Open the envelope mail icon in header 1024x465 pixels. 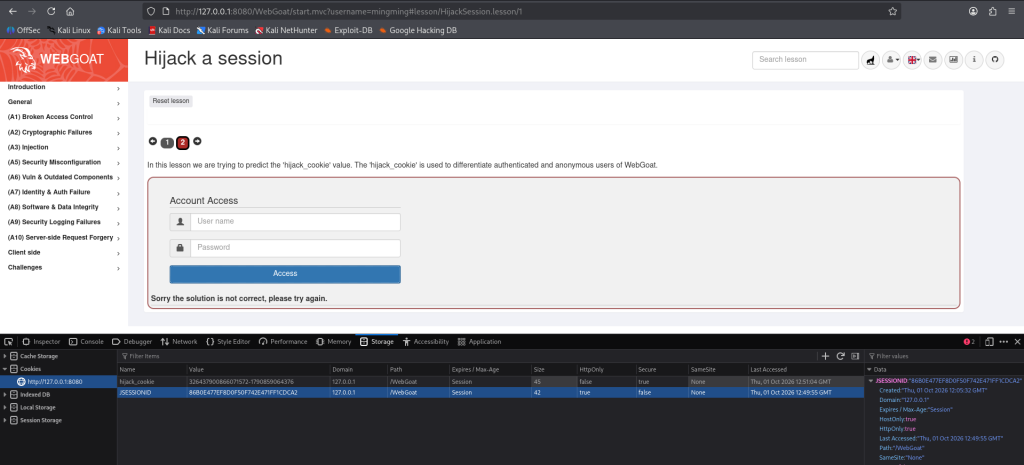933,59
